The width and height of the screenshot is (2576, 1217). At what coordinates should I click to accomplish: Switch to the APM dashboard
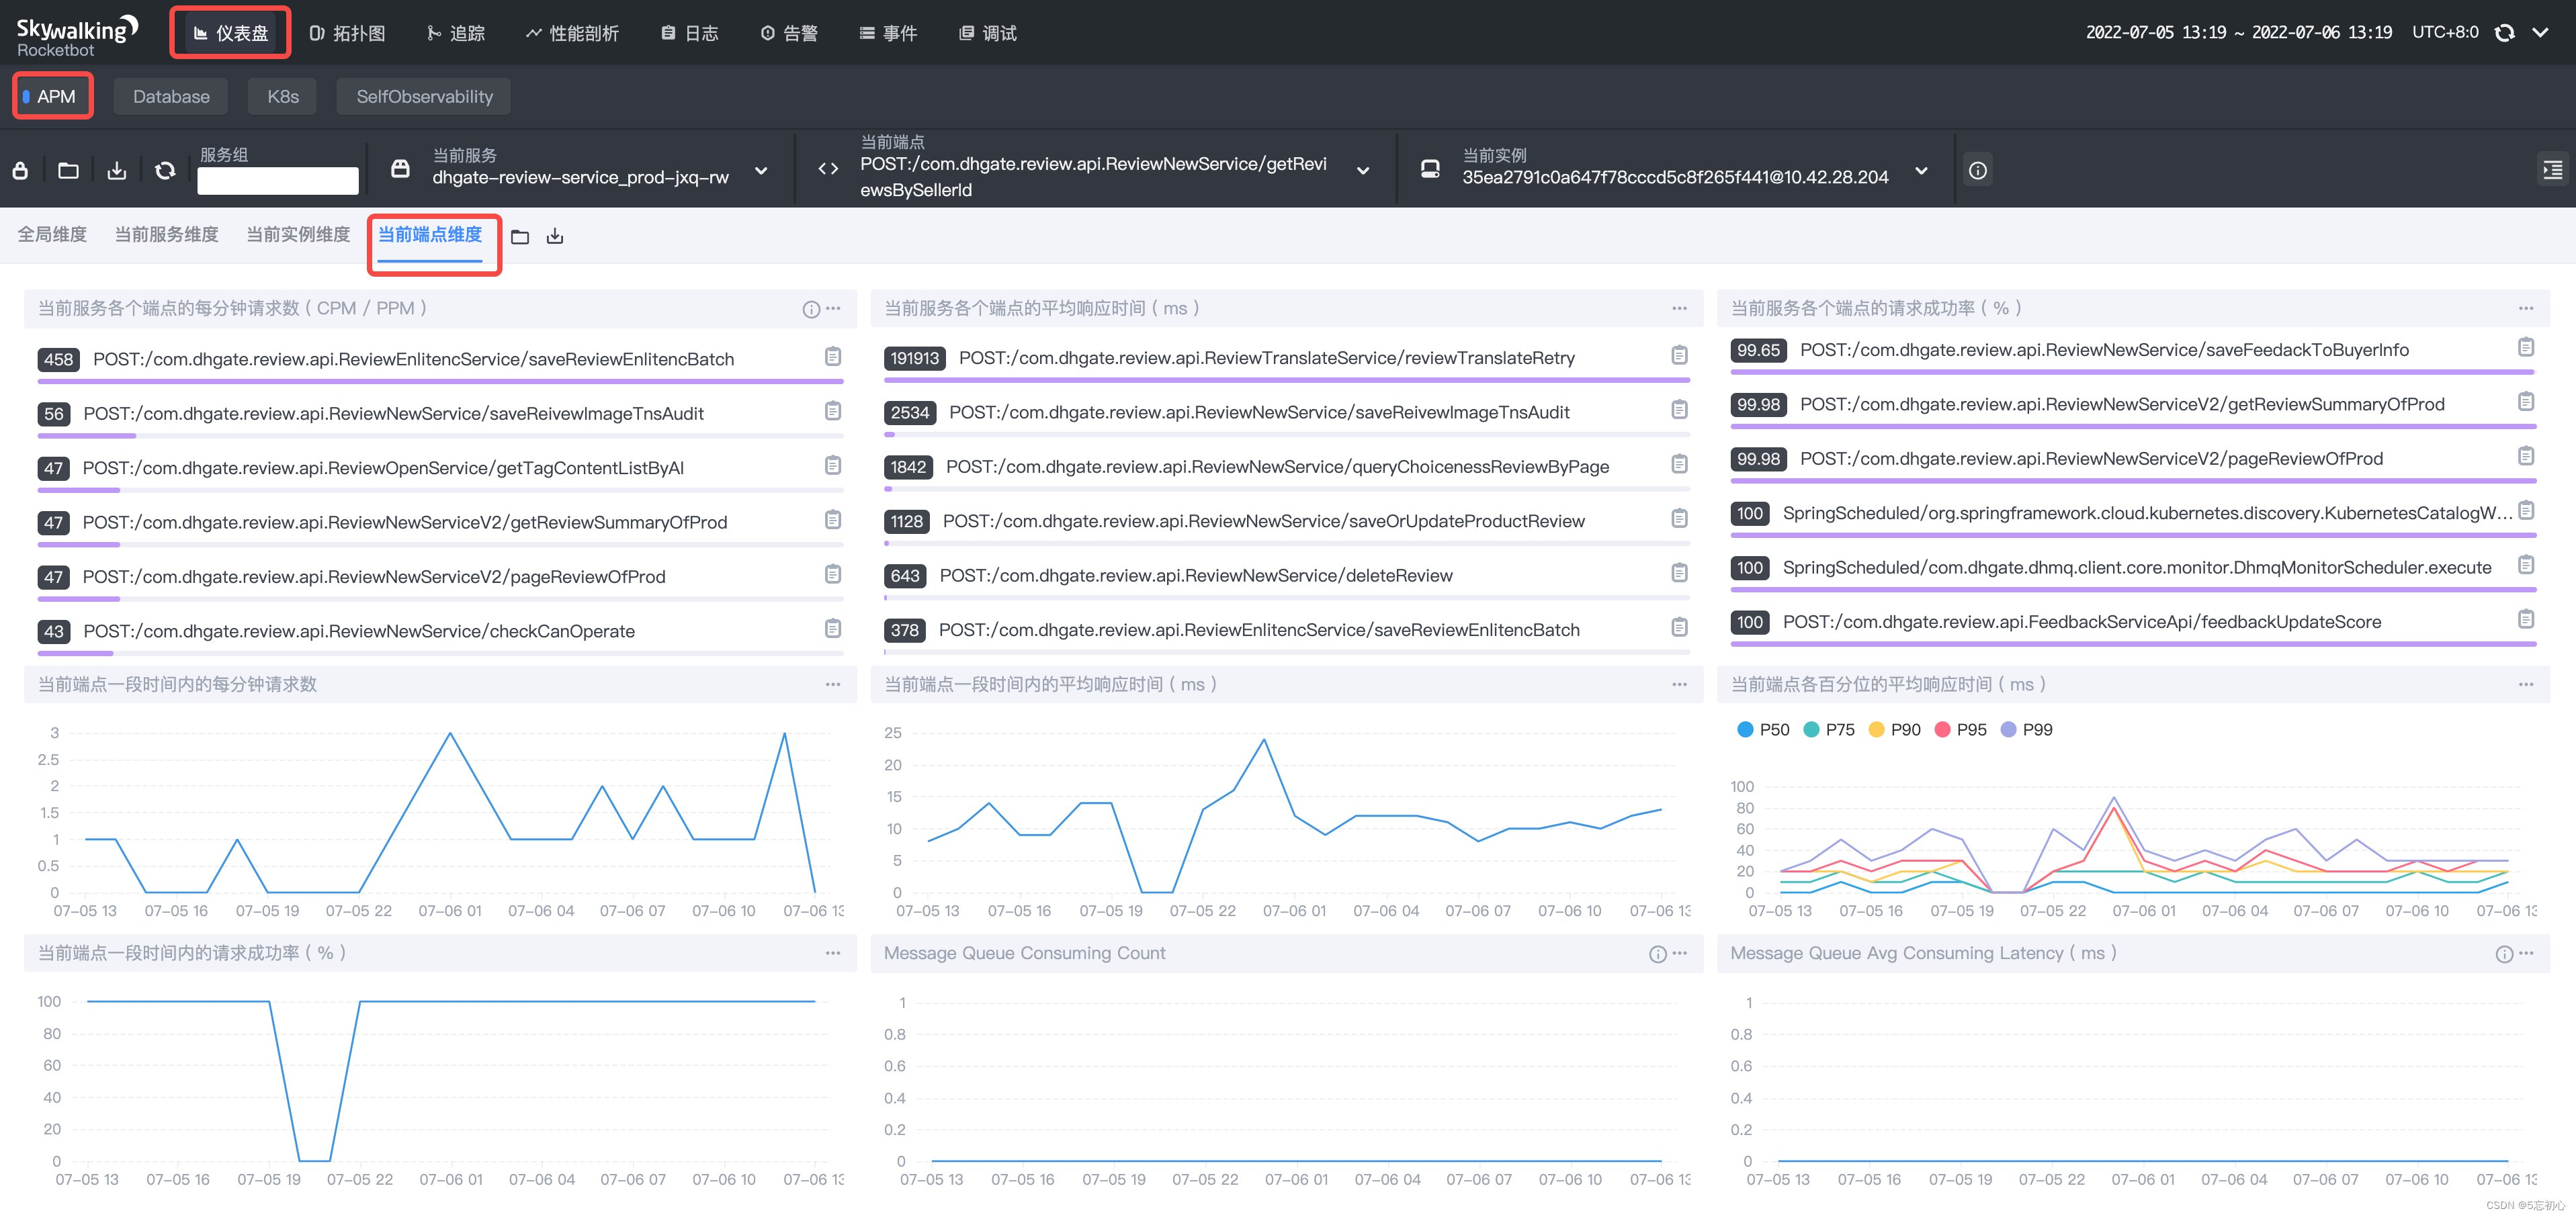[53, 97]
